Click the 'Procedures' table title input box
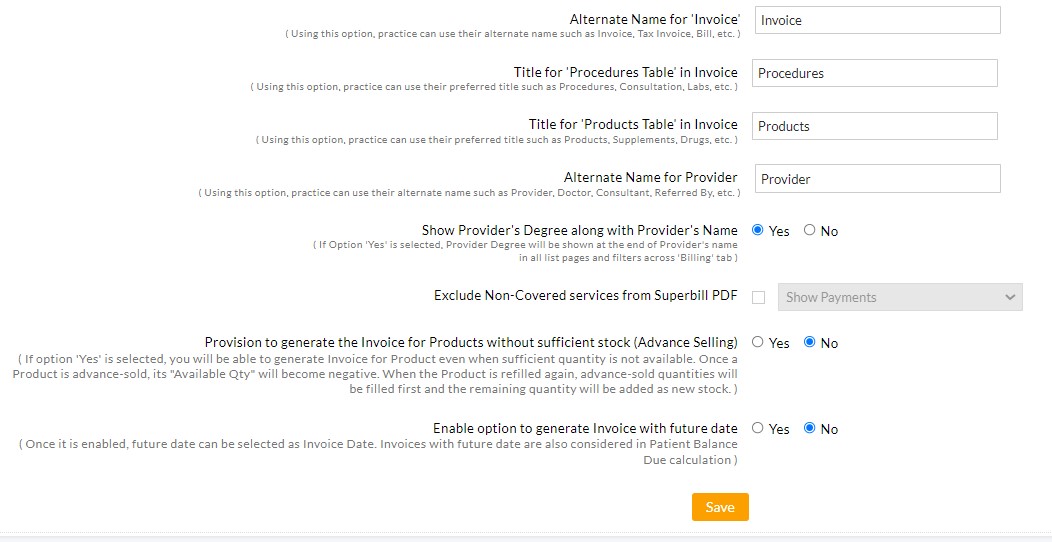The height and width of the screenshot is (542, 1052). tap(875, 73)
